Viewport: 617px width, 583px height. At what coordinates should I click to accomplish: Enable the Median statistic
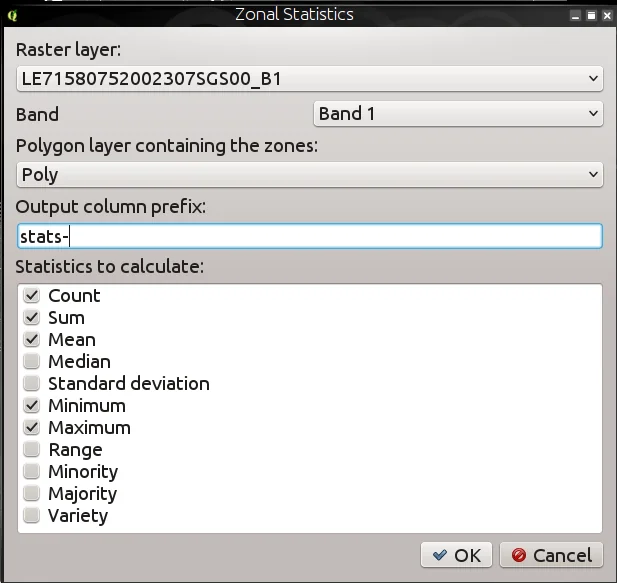(x=32, y=362)
